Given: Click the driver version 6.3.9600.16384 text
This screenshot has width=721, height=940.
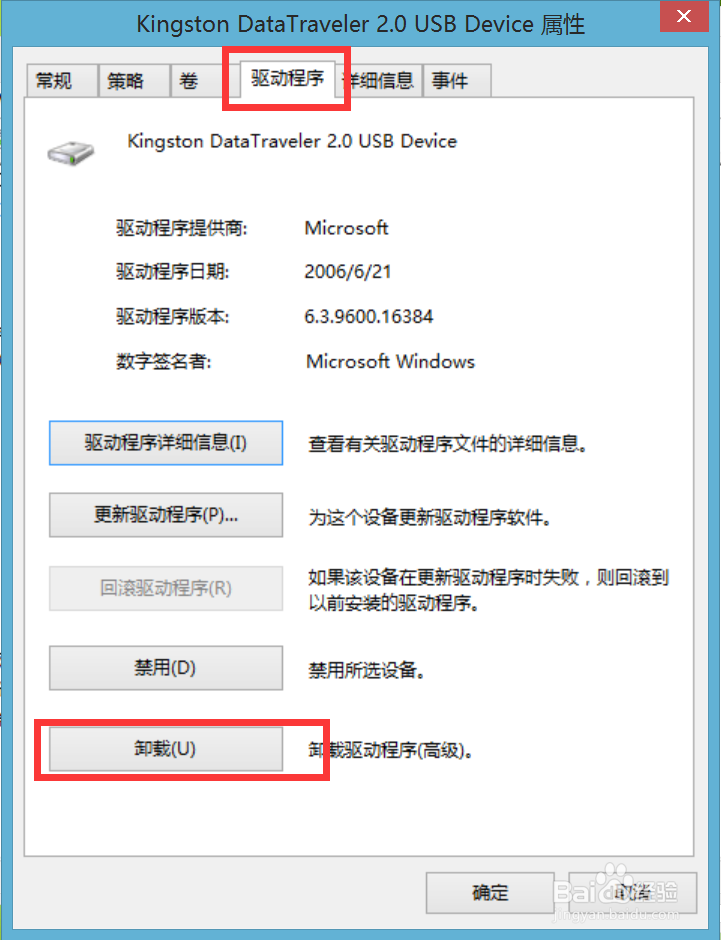Looking at the screenshot, I should 369,317.
